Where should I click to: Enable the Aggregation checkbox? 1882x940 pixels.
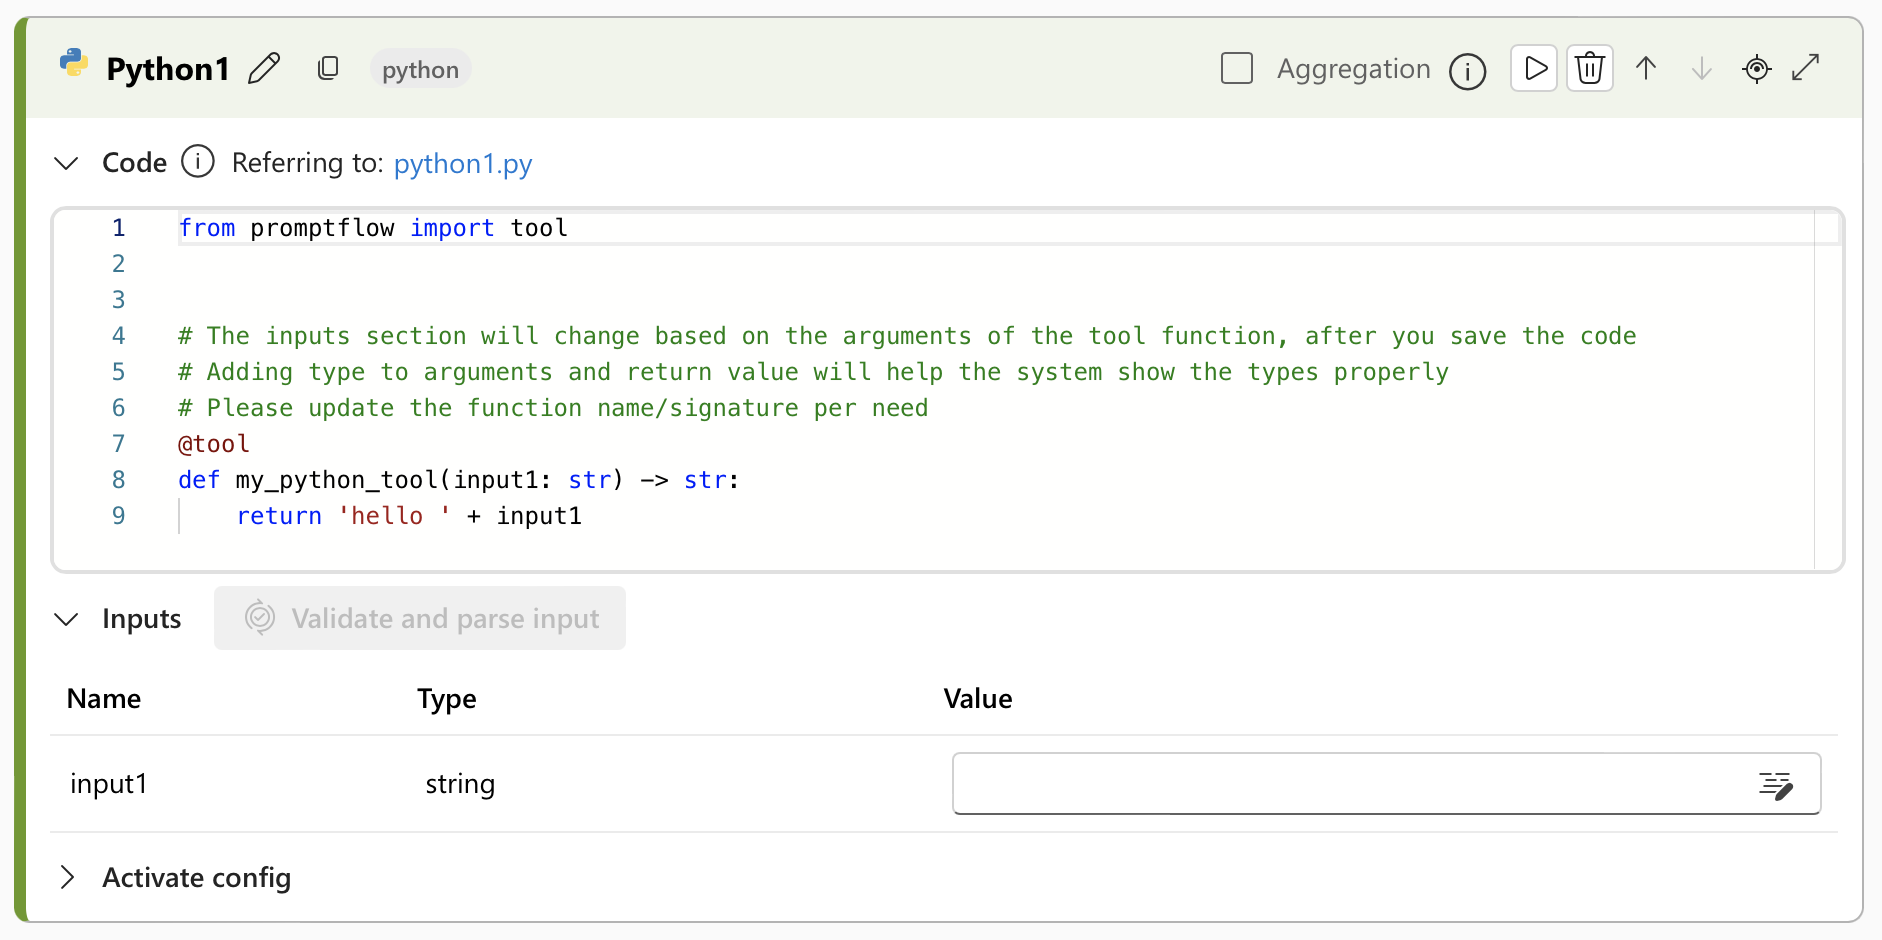point(1236,68)
